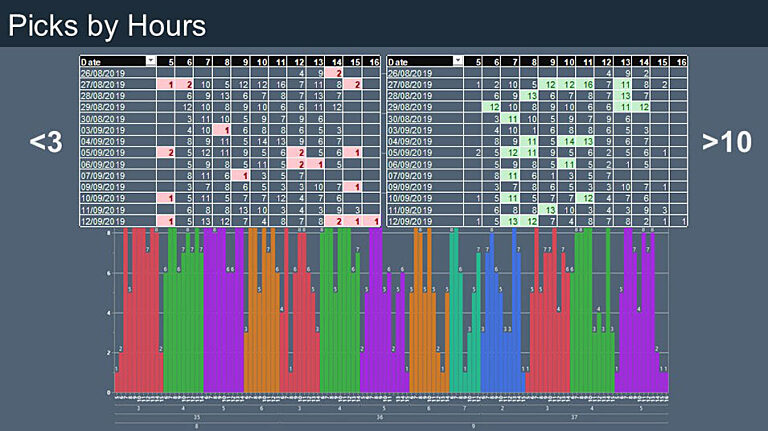Viewport: 768px width, 431px height.
Task: Select 12/09/2019 date cell in right table
Action: pyautogui.click(x=420, y=221)
